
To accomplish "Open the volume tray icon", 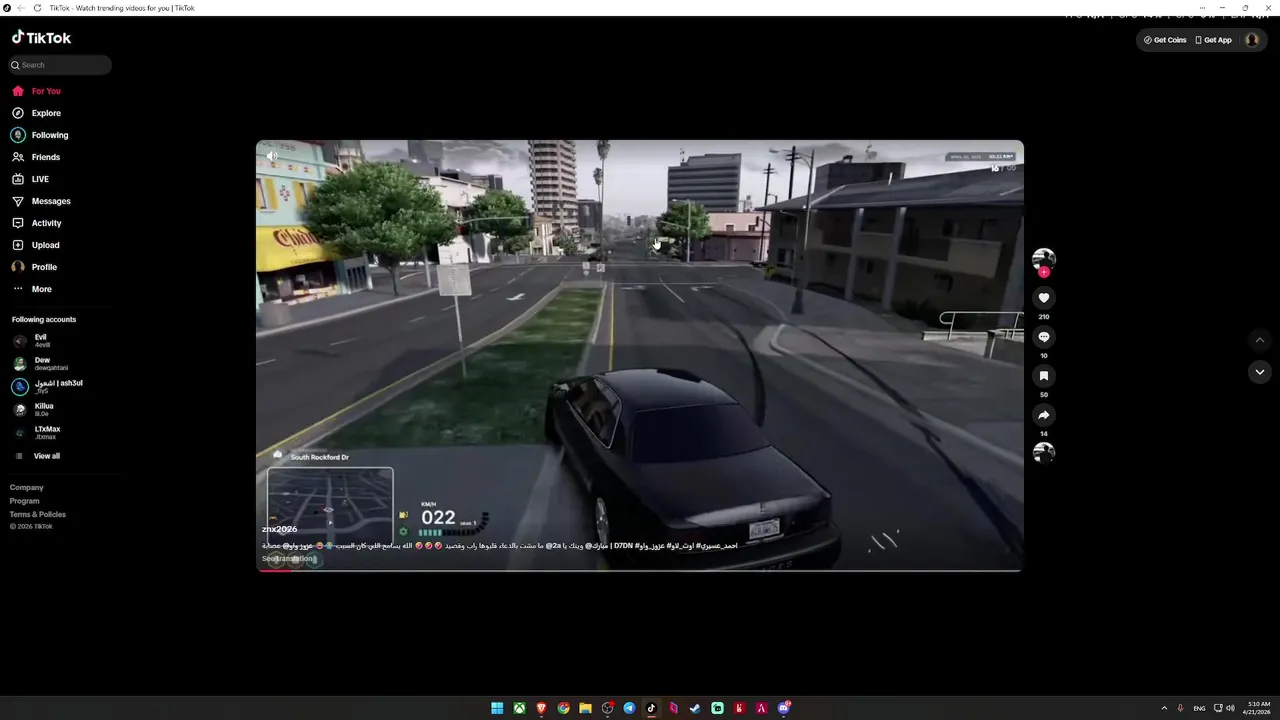I will [1230, 708].
